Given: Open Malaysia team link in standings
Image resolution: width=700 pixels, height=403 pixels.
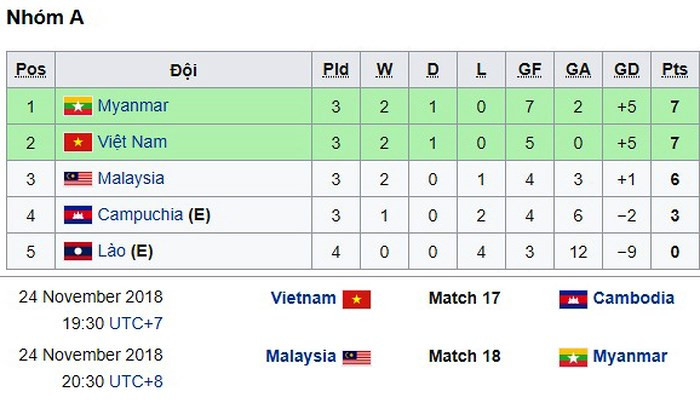Looking at the screenshot, I should tap(131, 179).
